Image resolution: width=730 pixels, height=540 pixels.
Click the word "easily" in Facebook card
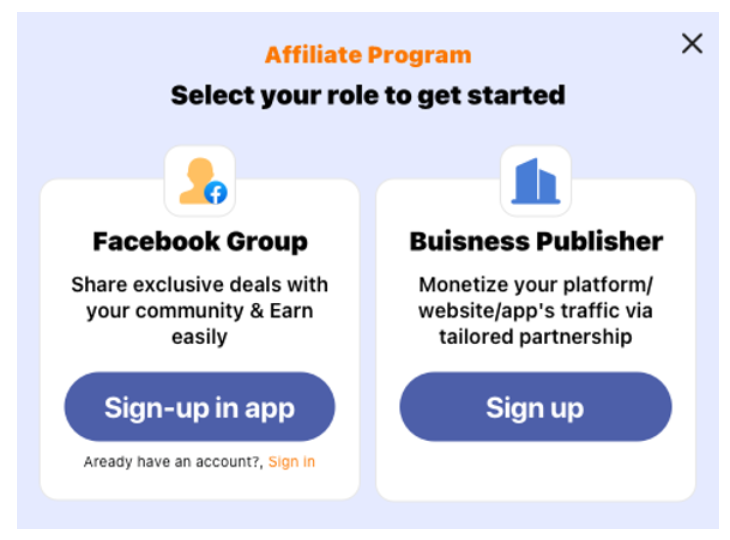pyautogui.click(x=200, y=337)
